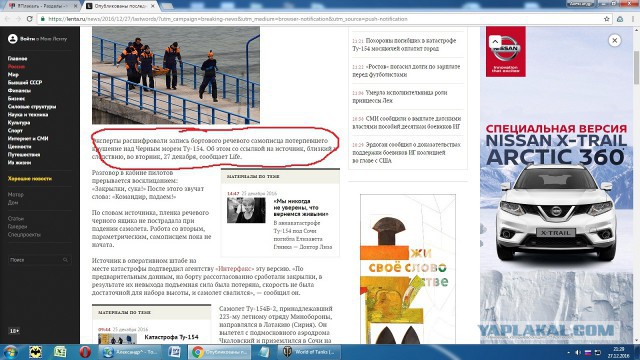The image size is (640, 360).
Task: Open the Bat mail client taskbar icon
Action: (x=36, y=352)
